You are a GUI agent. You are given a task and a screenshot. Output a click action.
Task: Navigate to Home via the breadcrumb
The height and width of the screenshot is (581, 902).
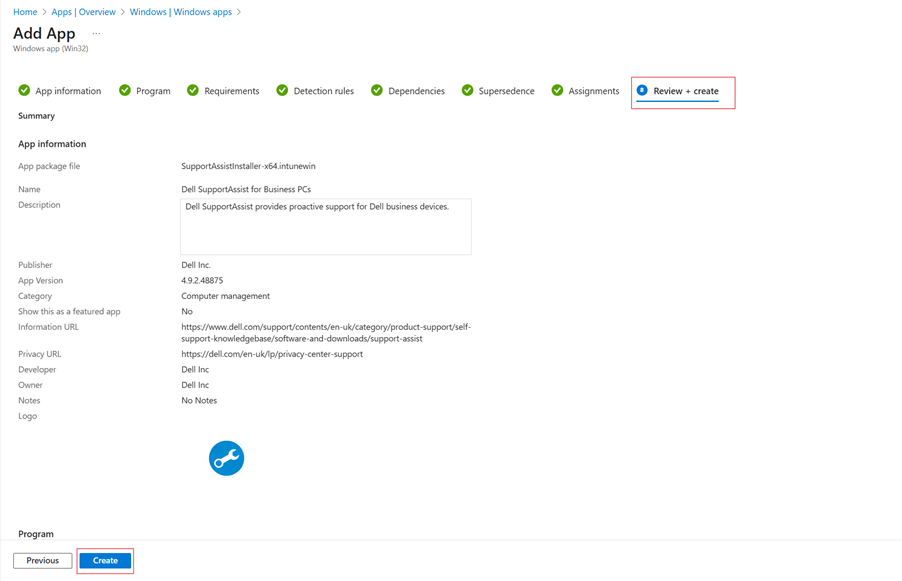click(x=24, y=11)
